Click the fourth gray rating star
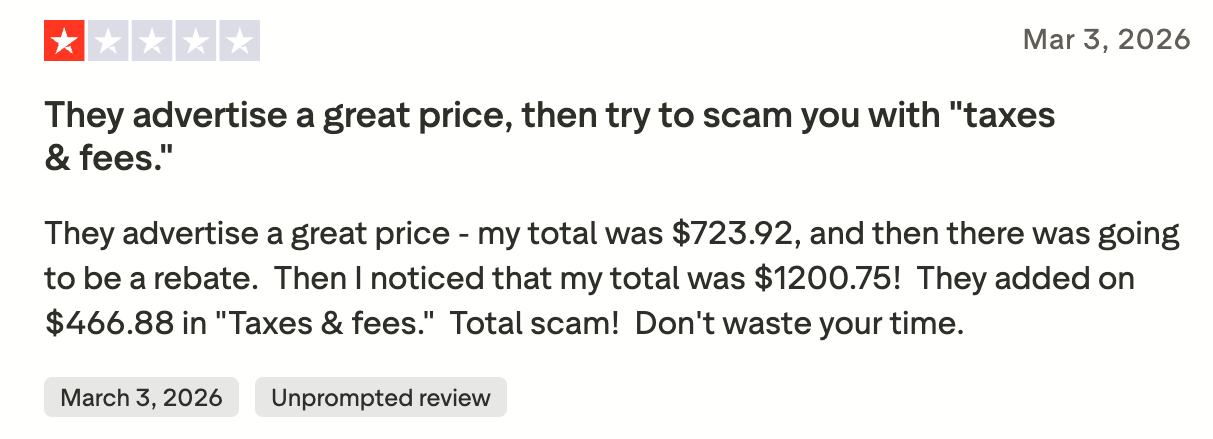The height and width of the screenshot is (439, 1213). (195, 41)
